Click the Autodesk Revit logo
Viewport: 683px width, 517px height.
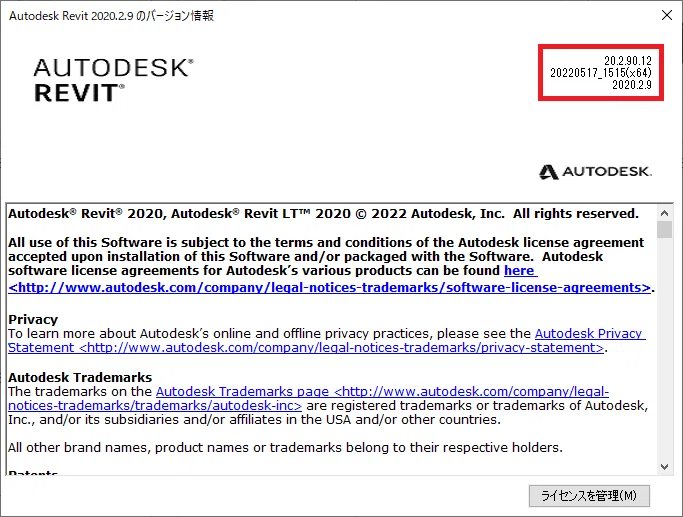coord(113,80)
